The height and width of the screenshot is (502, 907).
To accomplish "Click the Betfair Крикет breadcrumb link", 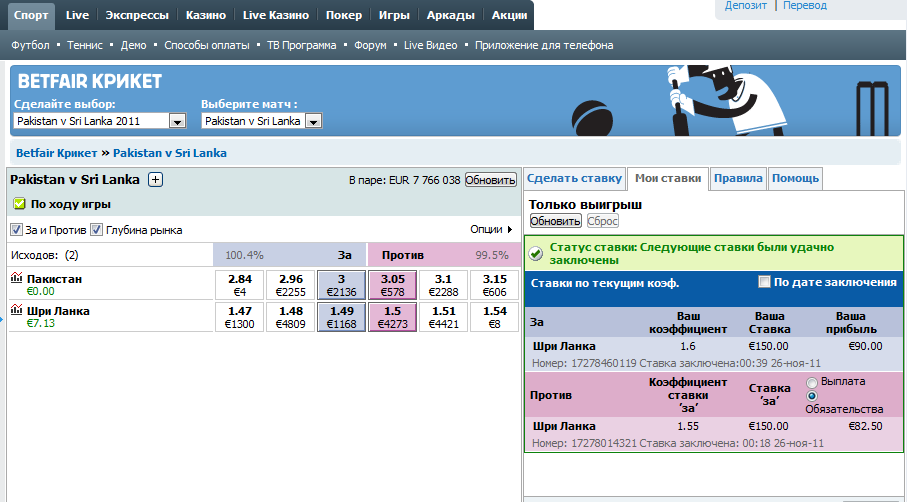I will (x=57, y=153).
